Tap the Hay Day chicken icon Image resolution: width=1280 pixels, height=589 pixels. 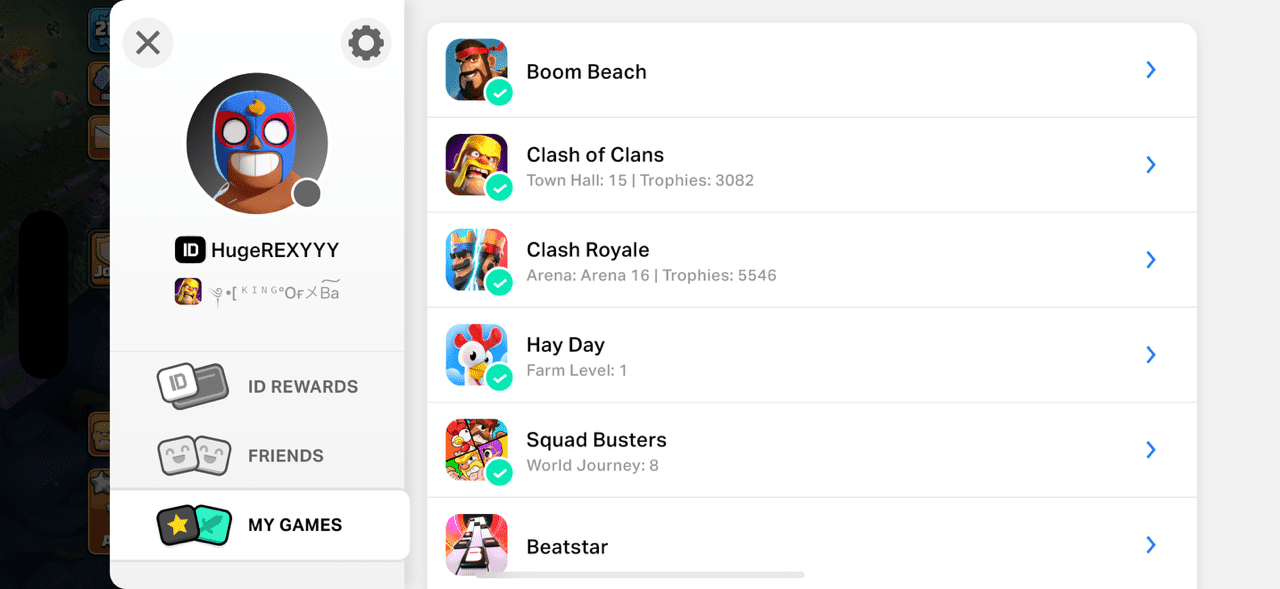(476, 355)
